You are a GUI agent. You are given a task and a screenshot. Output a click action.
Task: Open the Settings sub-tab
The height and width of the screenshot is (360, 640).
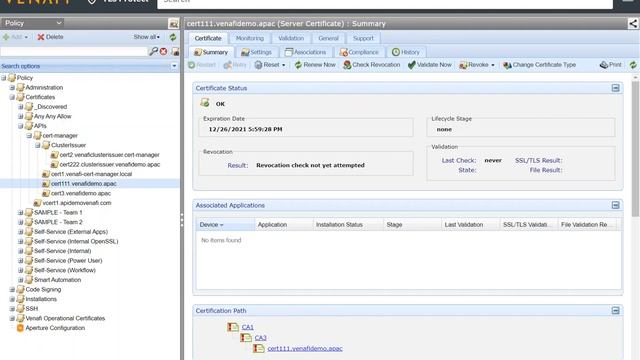pyautogui.click(x=256, y=52)
